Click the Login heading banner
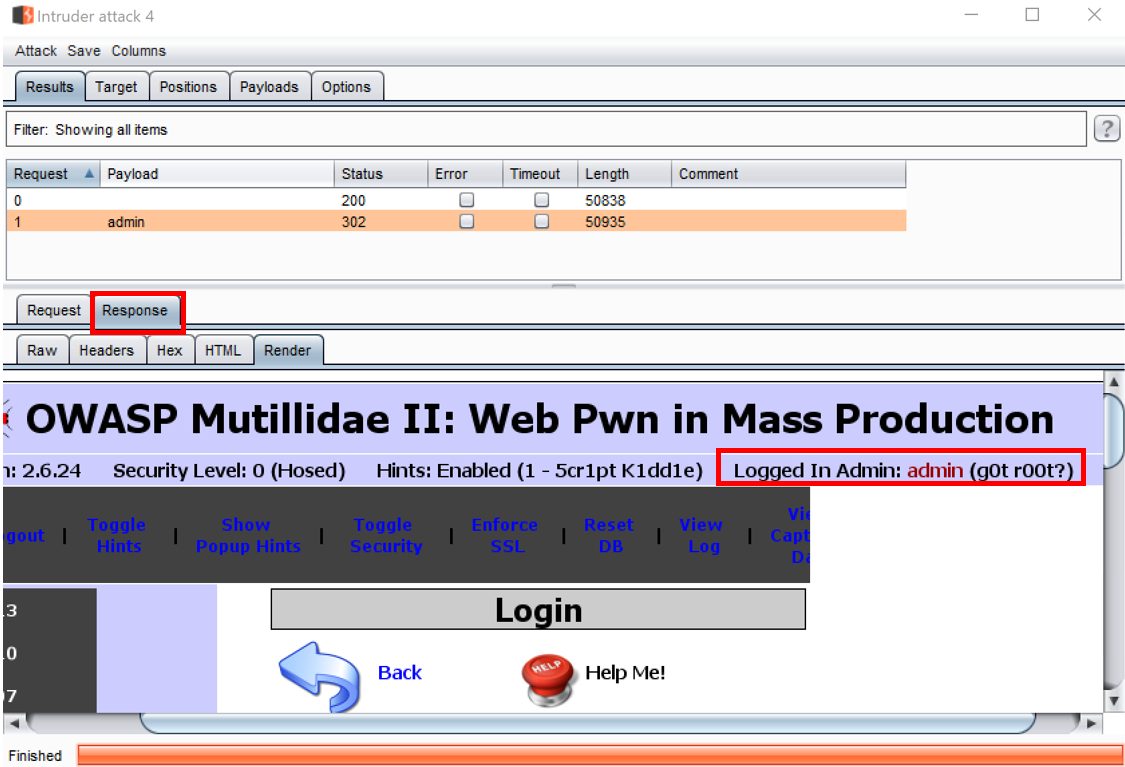The width and height of the screenshot is (1125, 767). coord(538,610)
